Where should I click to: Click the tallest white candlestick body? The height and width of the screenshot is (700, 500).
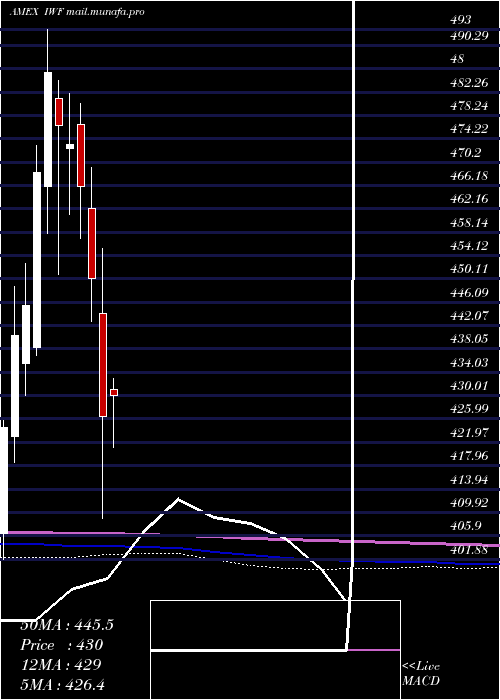37,260
